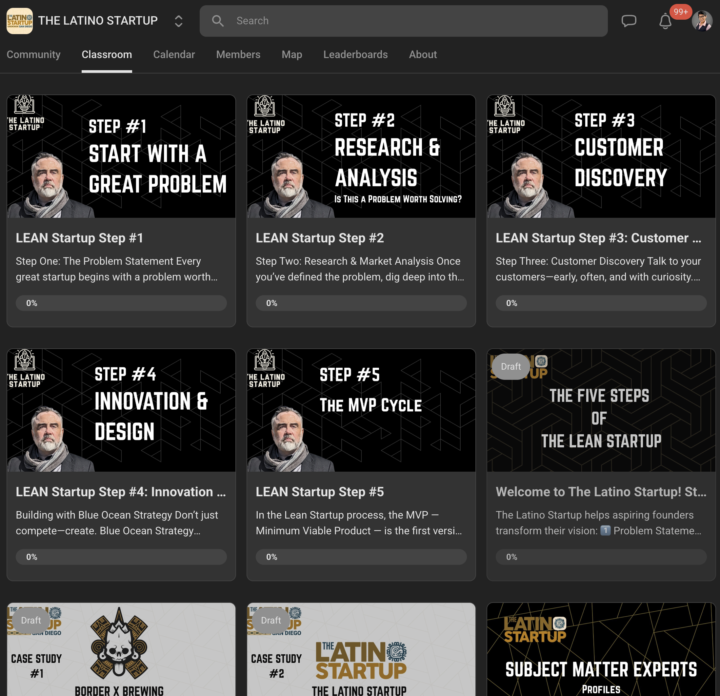Go to the Members tab
The width and height of the screenshot is (720, 696).
tap(238, 54)
